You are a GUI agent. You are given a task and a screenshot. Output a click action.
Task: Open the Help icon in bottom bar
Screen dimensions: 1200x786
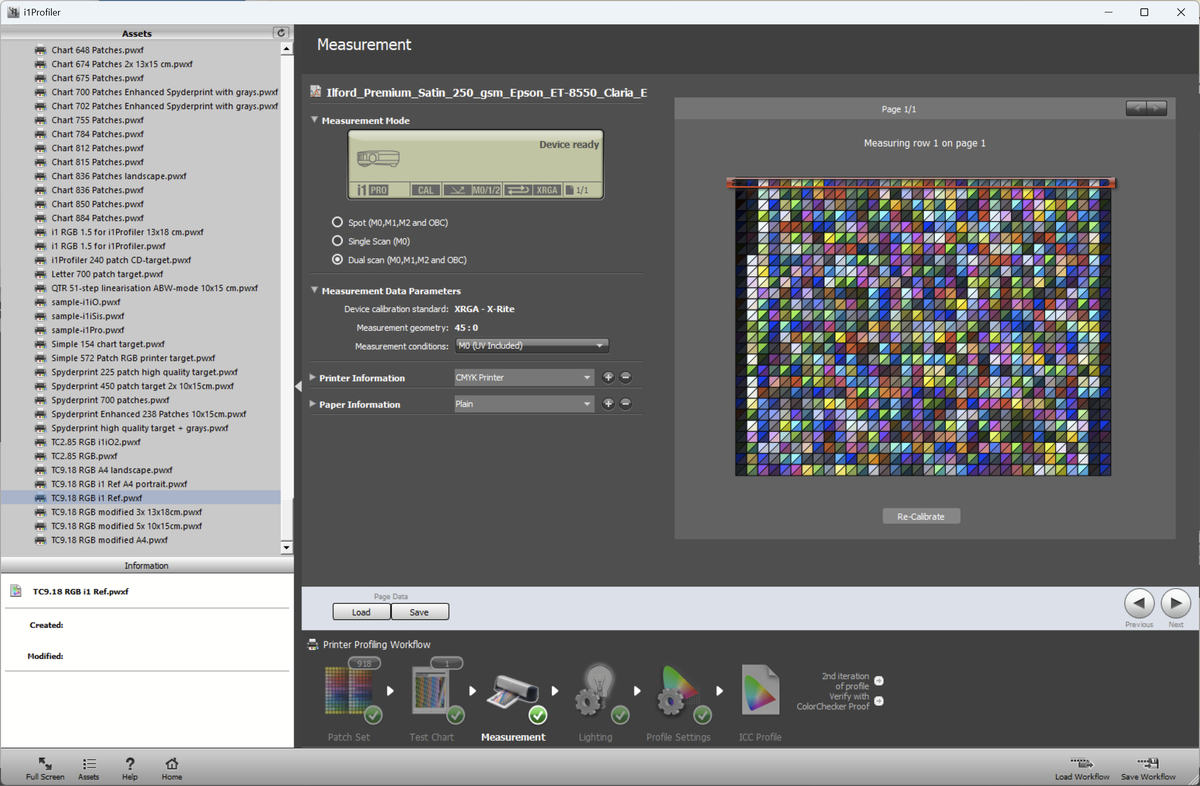[130, 766]
